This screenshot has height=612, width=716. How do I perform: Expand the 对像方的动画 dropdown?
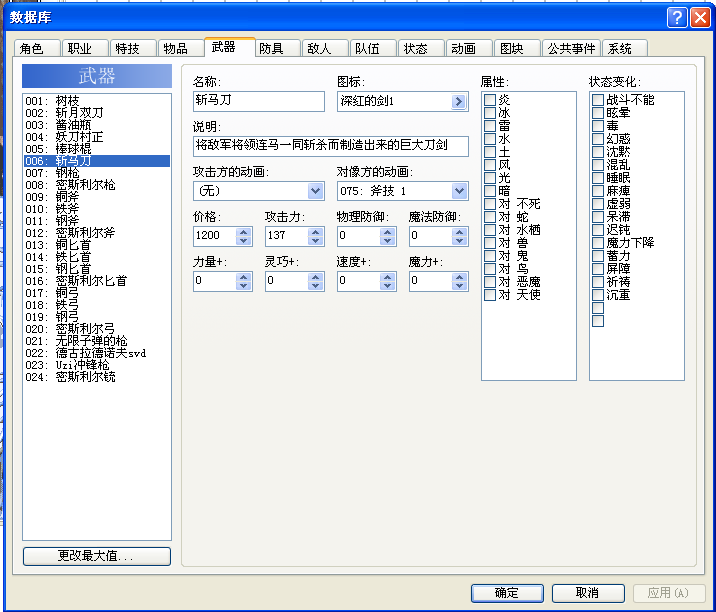(x=459, y=191)
